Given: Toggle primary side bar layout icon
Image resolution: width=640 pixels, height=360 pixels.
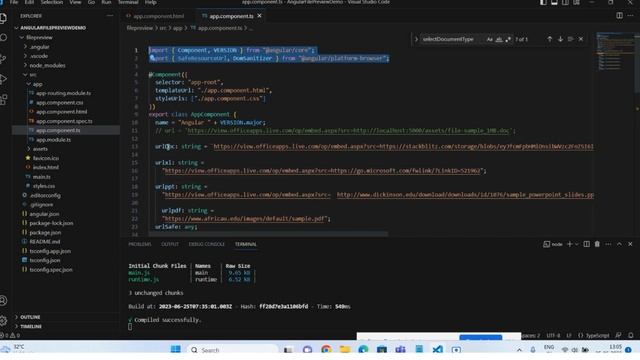Looking at the screenshot, I should tap(543, 2).
